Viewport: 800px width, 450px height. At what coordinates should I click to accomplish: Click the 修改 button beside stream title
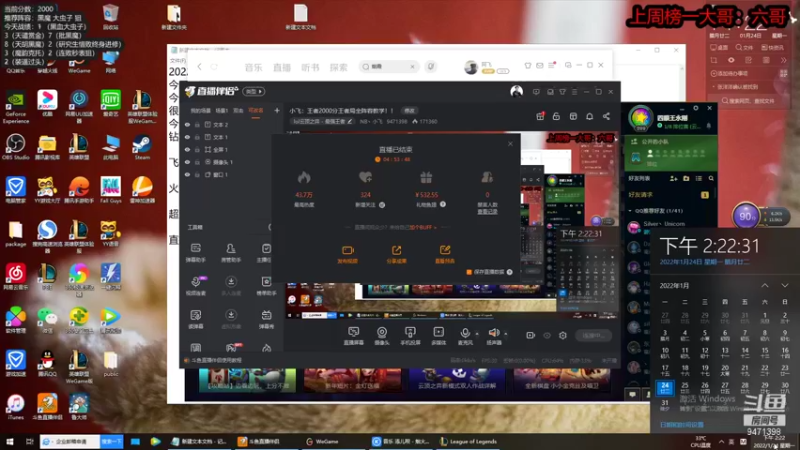[409, 111]
